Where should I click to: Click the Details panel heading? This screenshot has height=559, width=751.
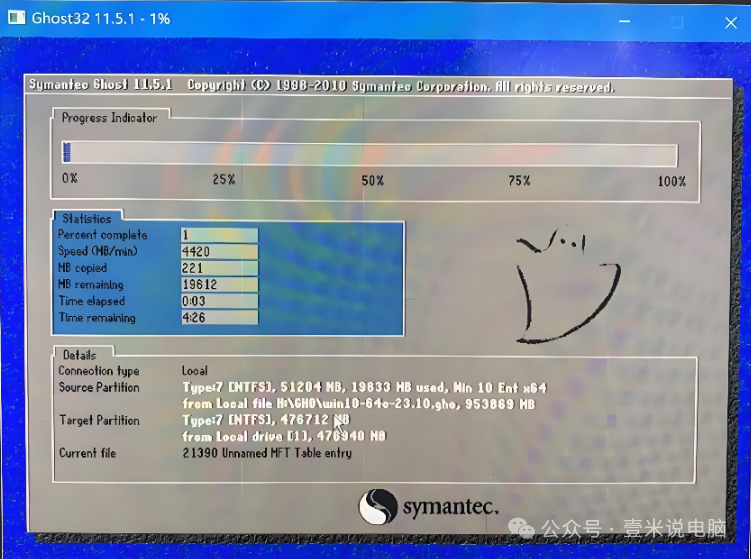coord(79,354)
